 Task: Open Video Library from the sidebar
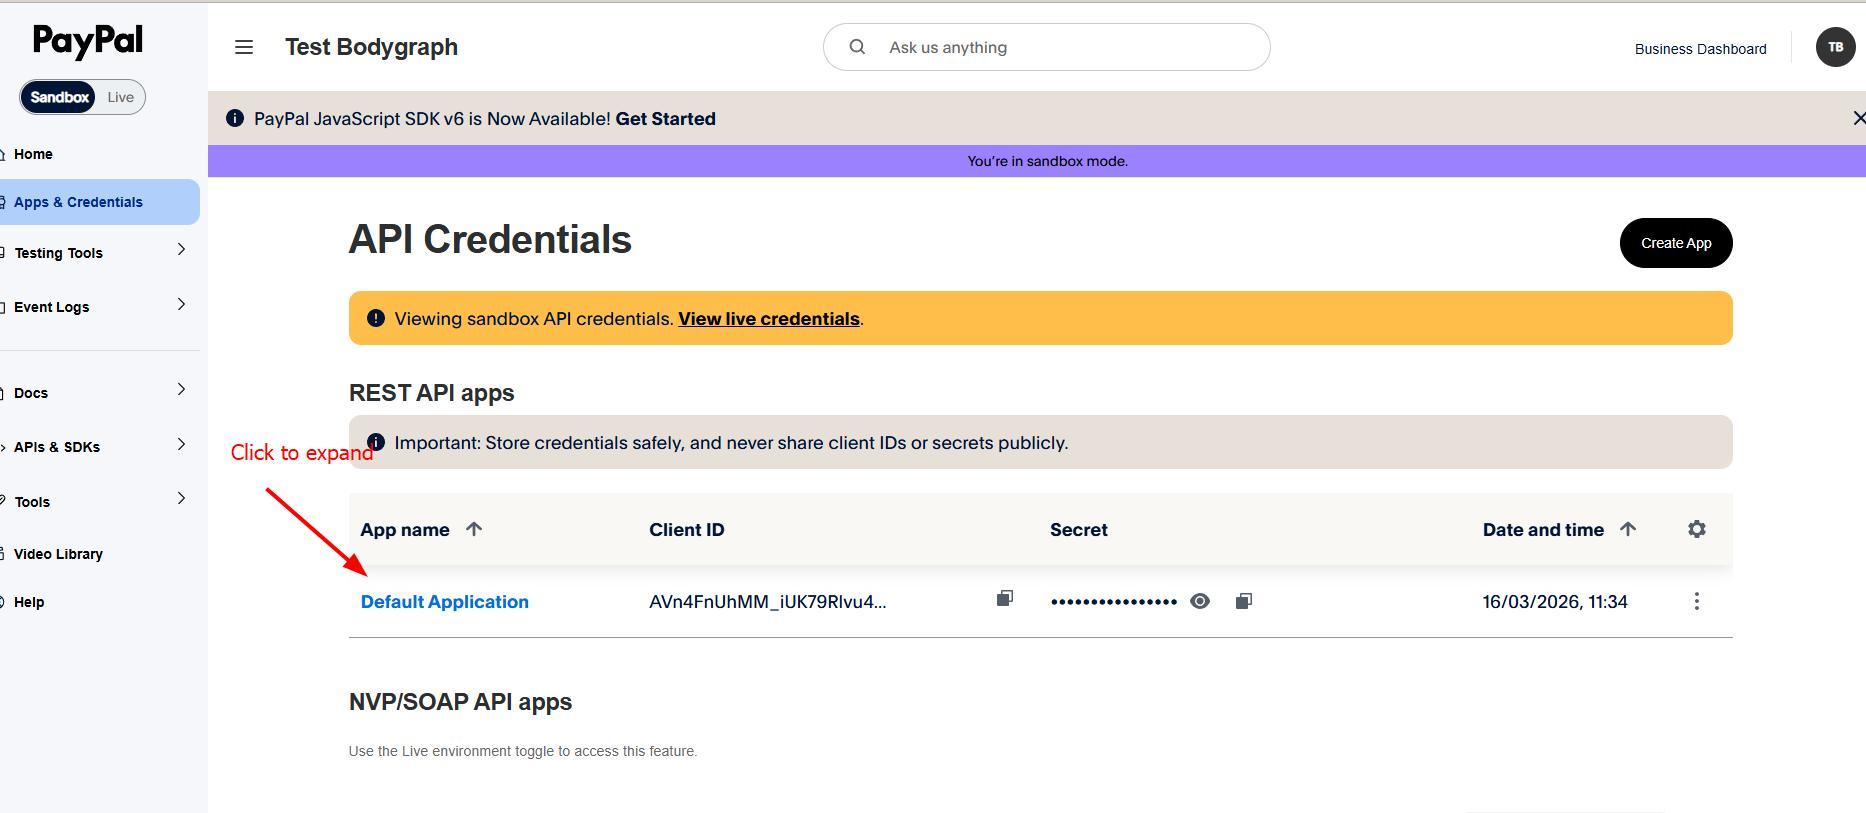pyautogui.click(x=58, y=554)
